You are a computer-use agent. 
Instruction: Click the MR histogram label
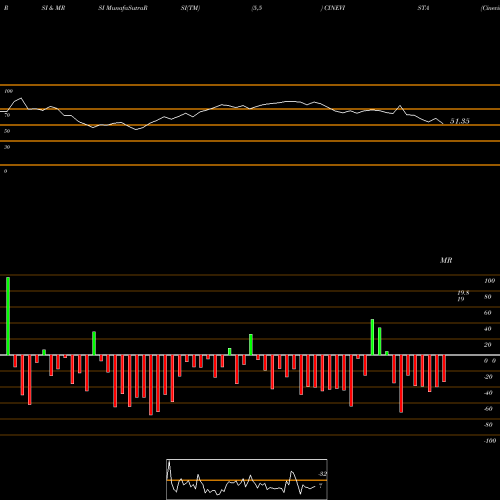pyautogui.click(x=446, y=260)
